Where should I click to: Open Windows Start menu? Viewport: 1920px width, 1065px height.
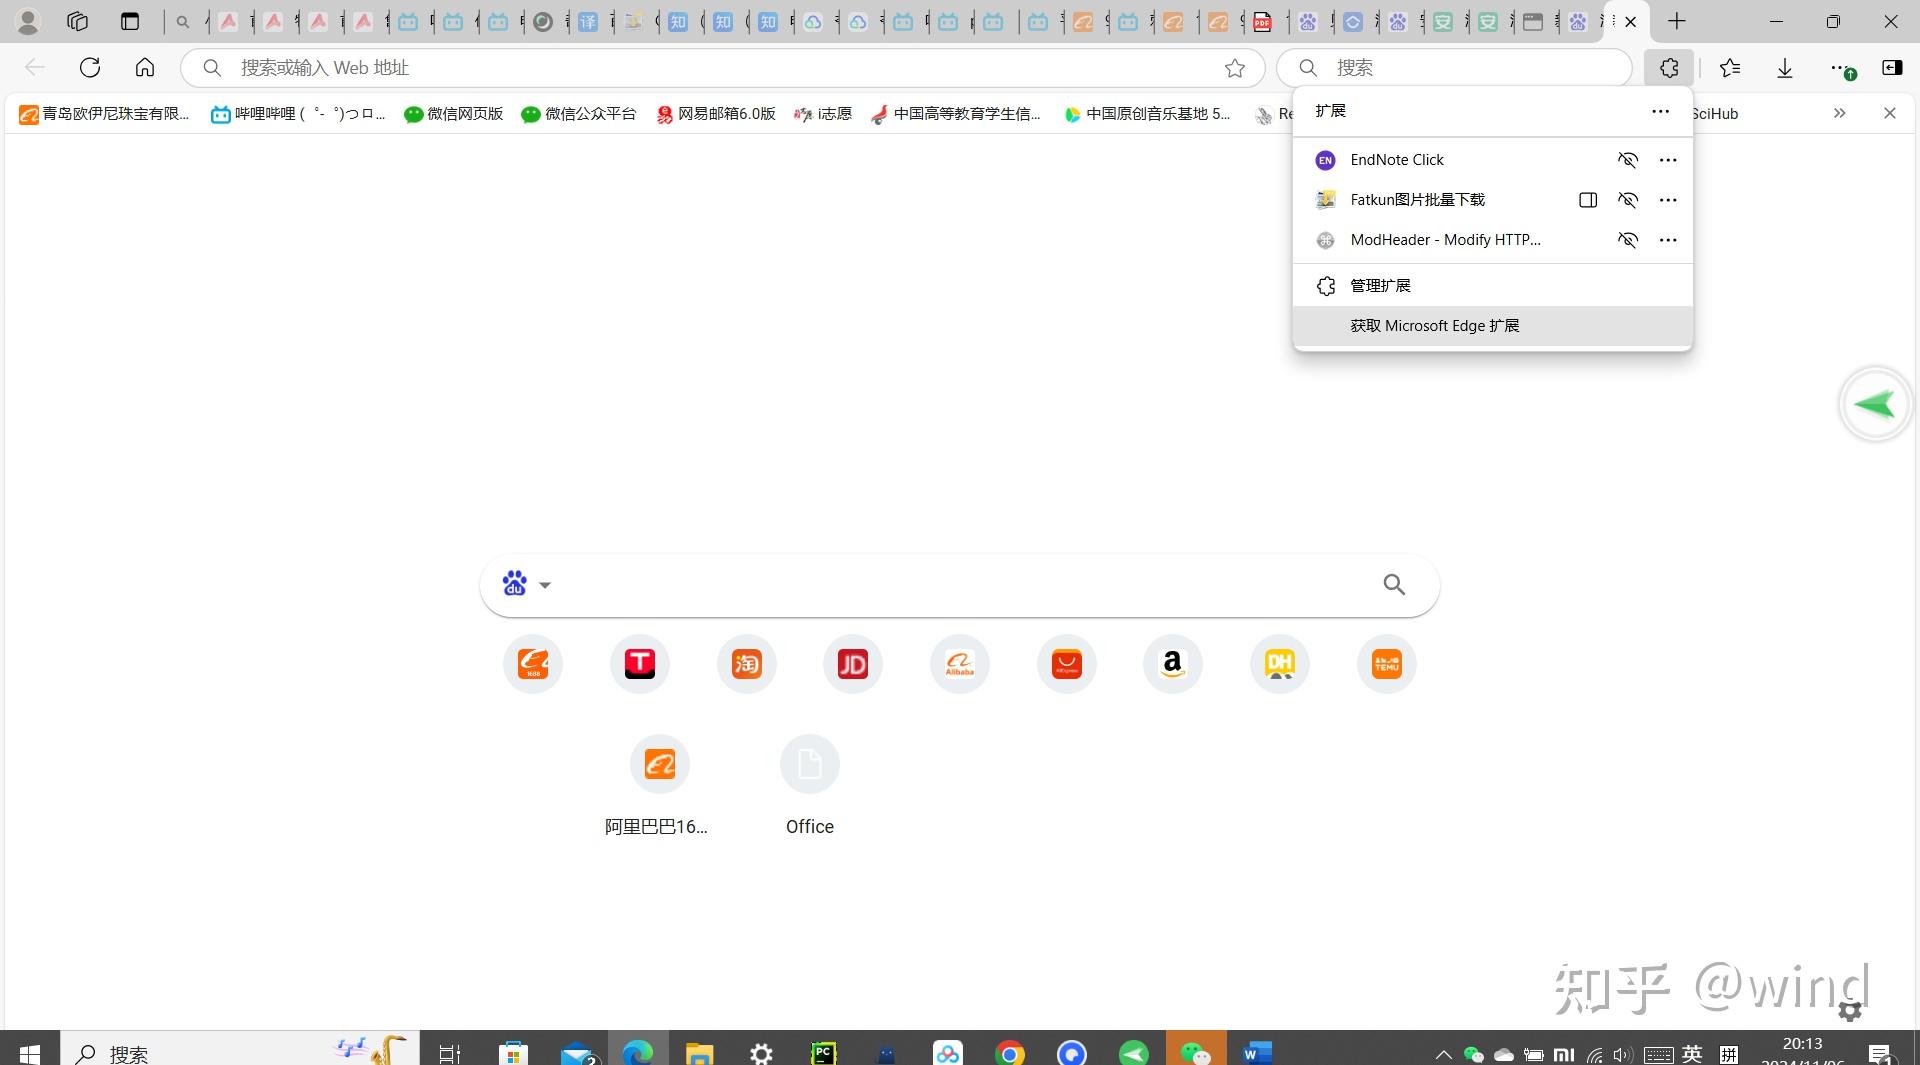tap(29, 1054)
